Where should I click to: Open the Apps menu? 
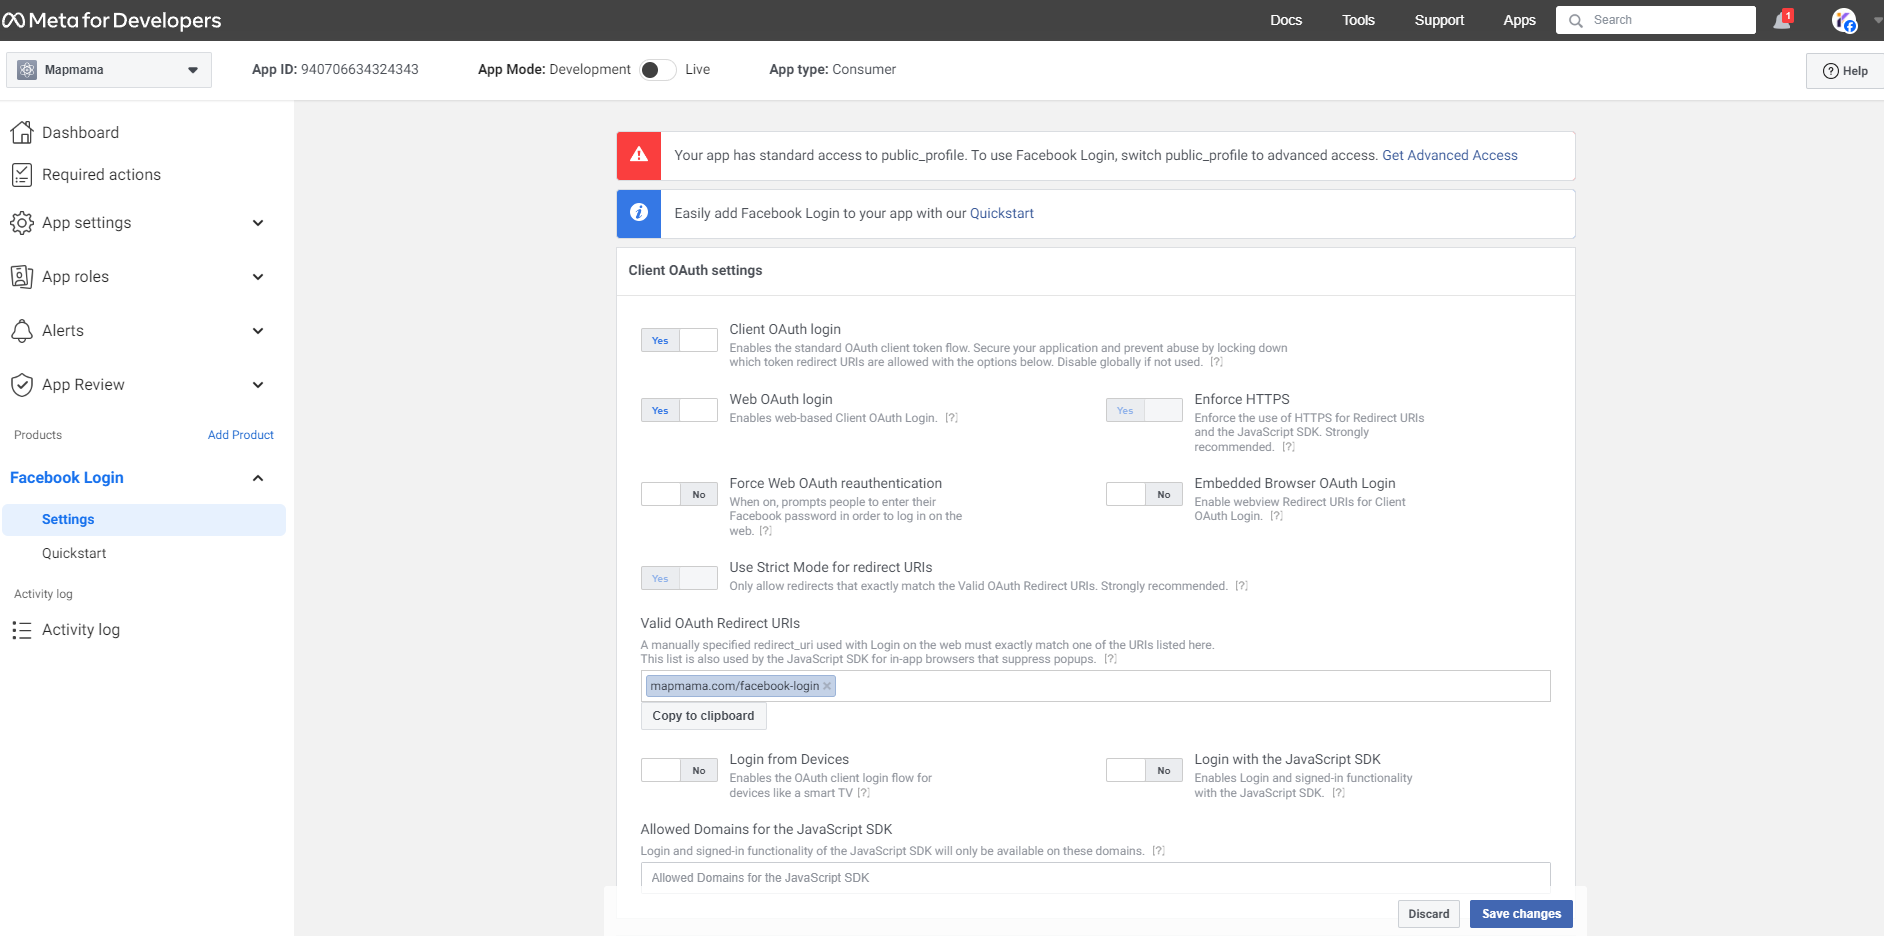pos(1519,20)
